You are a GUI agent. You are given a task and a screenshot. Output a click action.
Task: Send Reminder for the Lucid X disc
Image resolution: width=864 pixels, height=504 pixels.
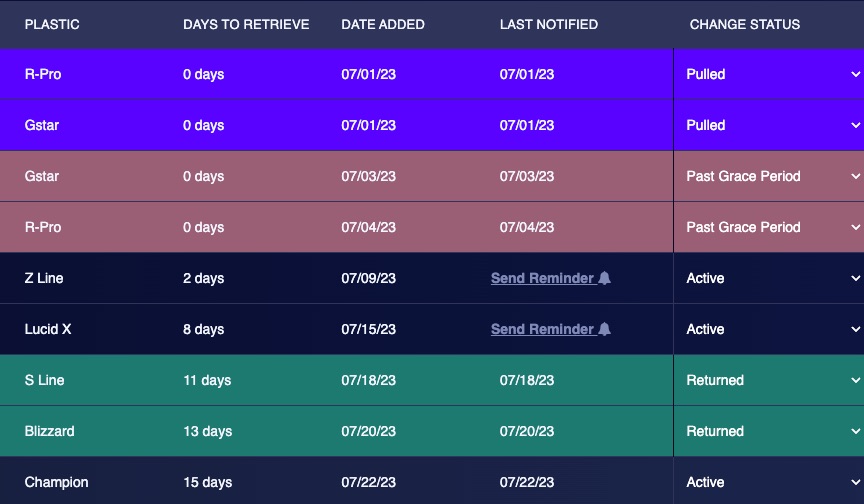click(x=543, y=330)
